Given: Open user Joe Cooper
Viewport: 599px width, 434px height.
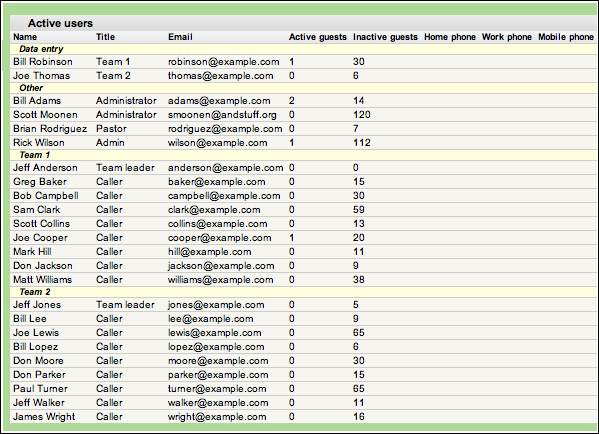Looking at the screenshot, I should click(40, 238).
